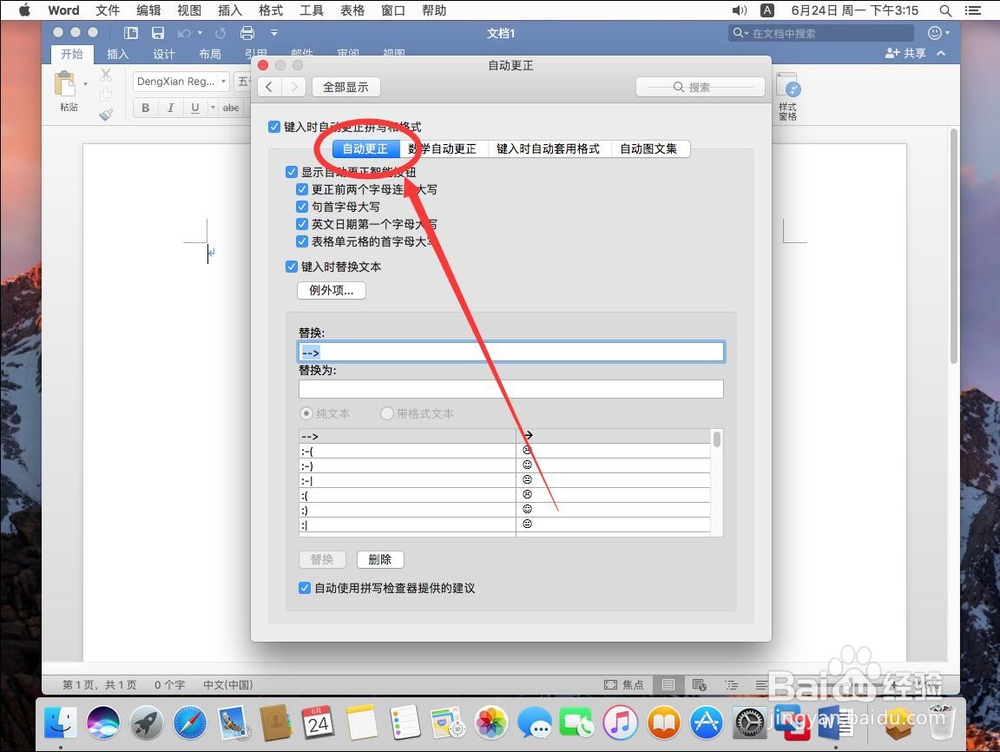The height and width of the screenshot is (752, 1000).
Task: Collapse the ribbon with chevron
Action: [941, 53]
